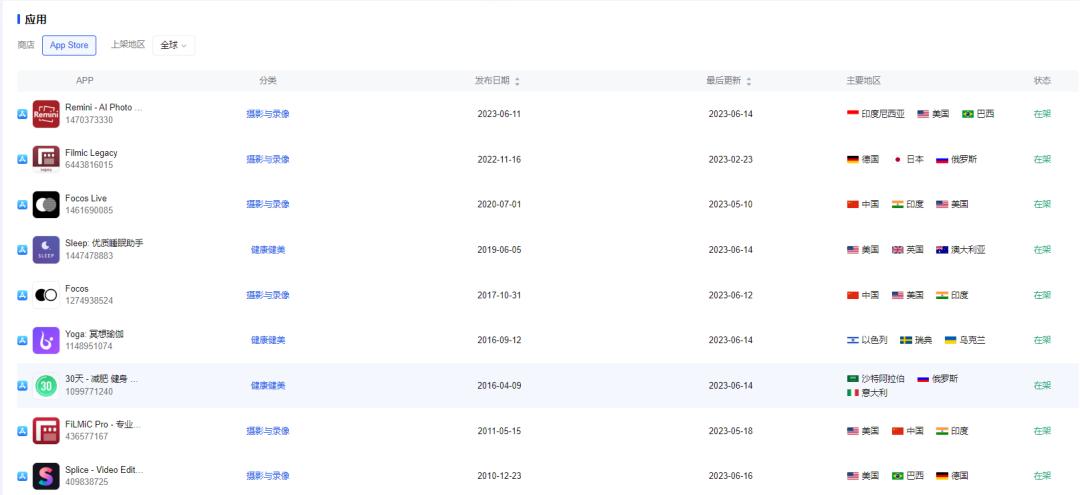Open the 30天 fitness app icon
The height and width of the screenshot is (495, 1080).
tap(46, 386)
